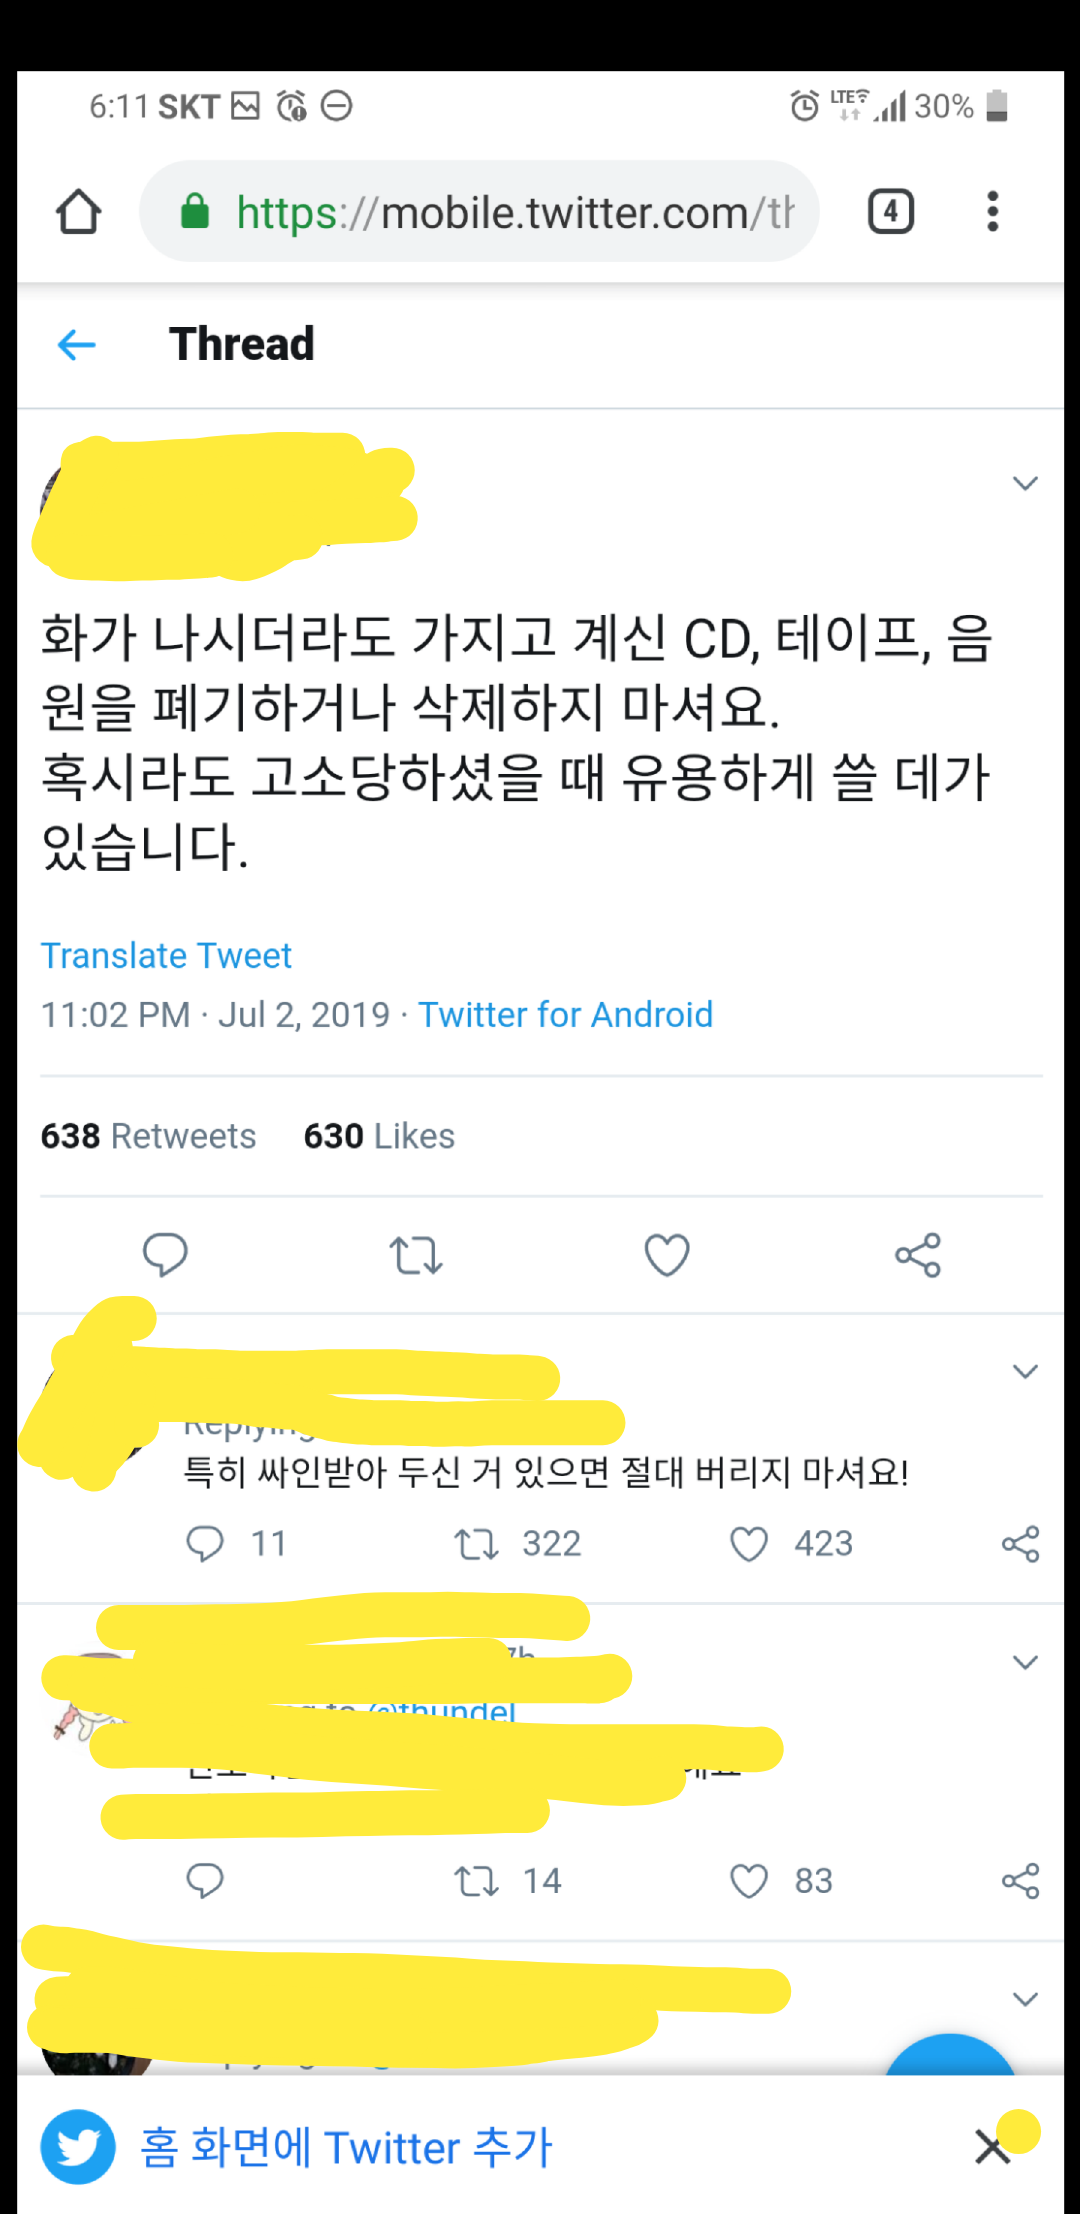View the 630 Likes list
1080x2214 pixels.
coord(379,1136)
